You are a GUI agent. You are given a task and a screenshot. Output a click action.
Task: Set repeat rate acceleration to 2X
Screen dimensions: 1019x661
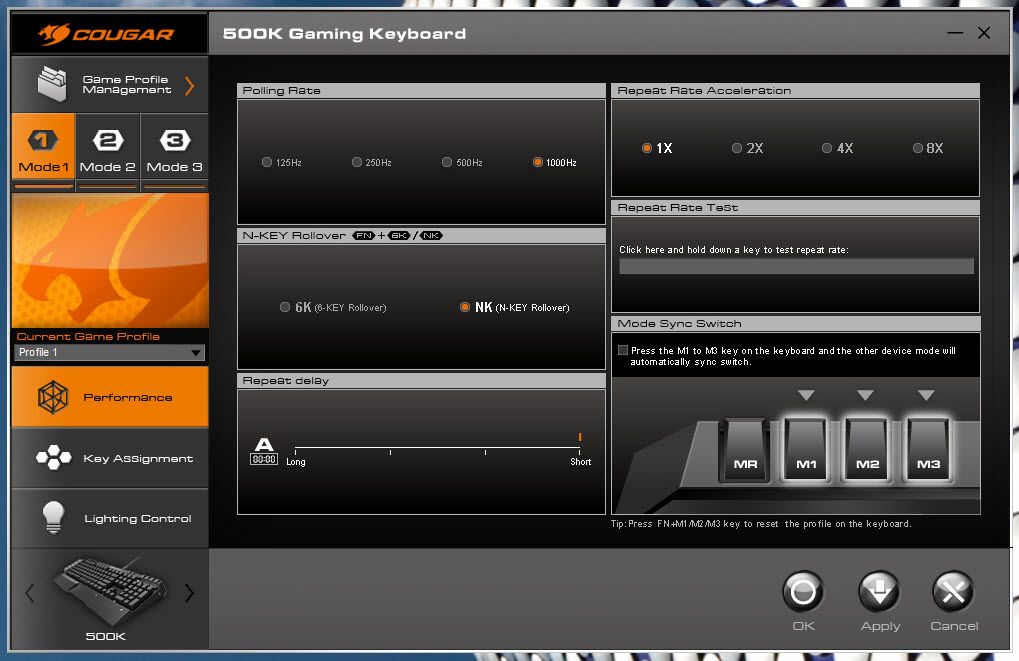click(x=737, y=148)
